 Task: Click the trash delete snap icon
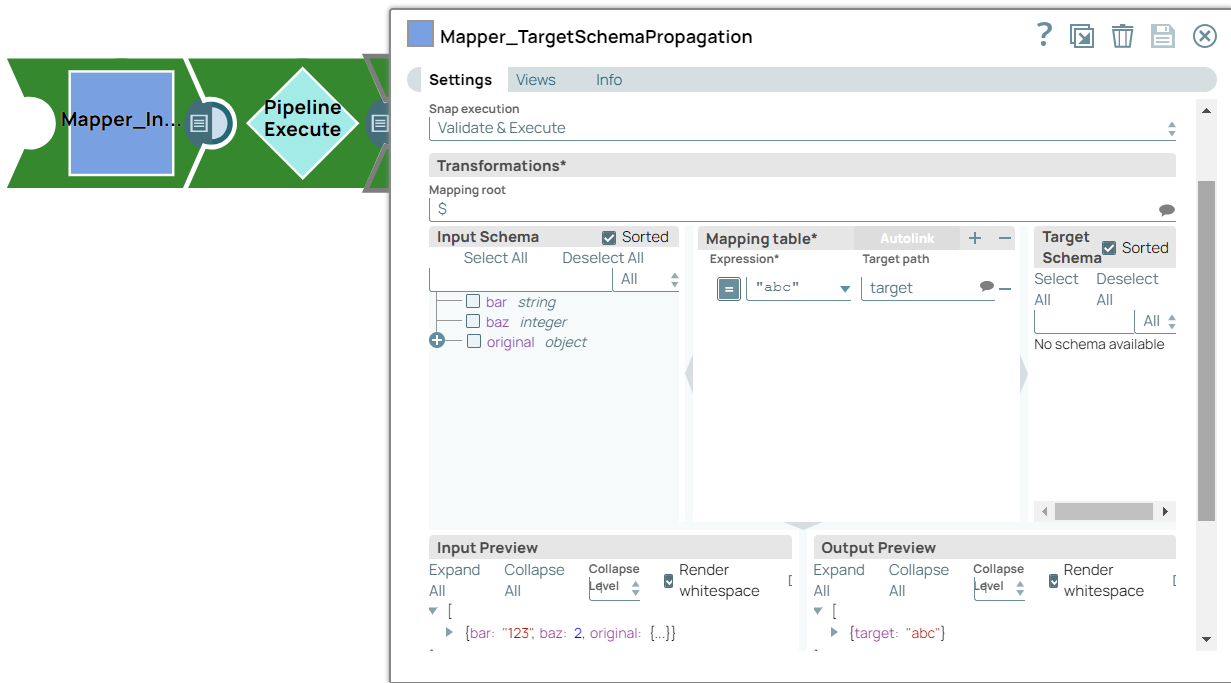pos(1122,37)
